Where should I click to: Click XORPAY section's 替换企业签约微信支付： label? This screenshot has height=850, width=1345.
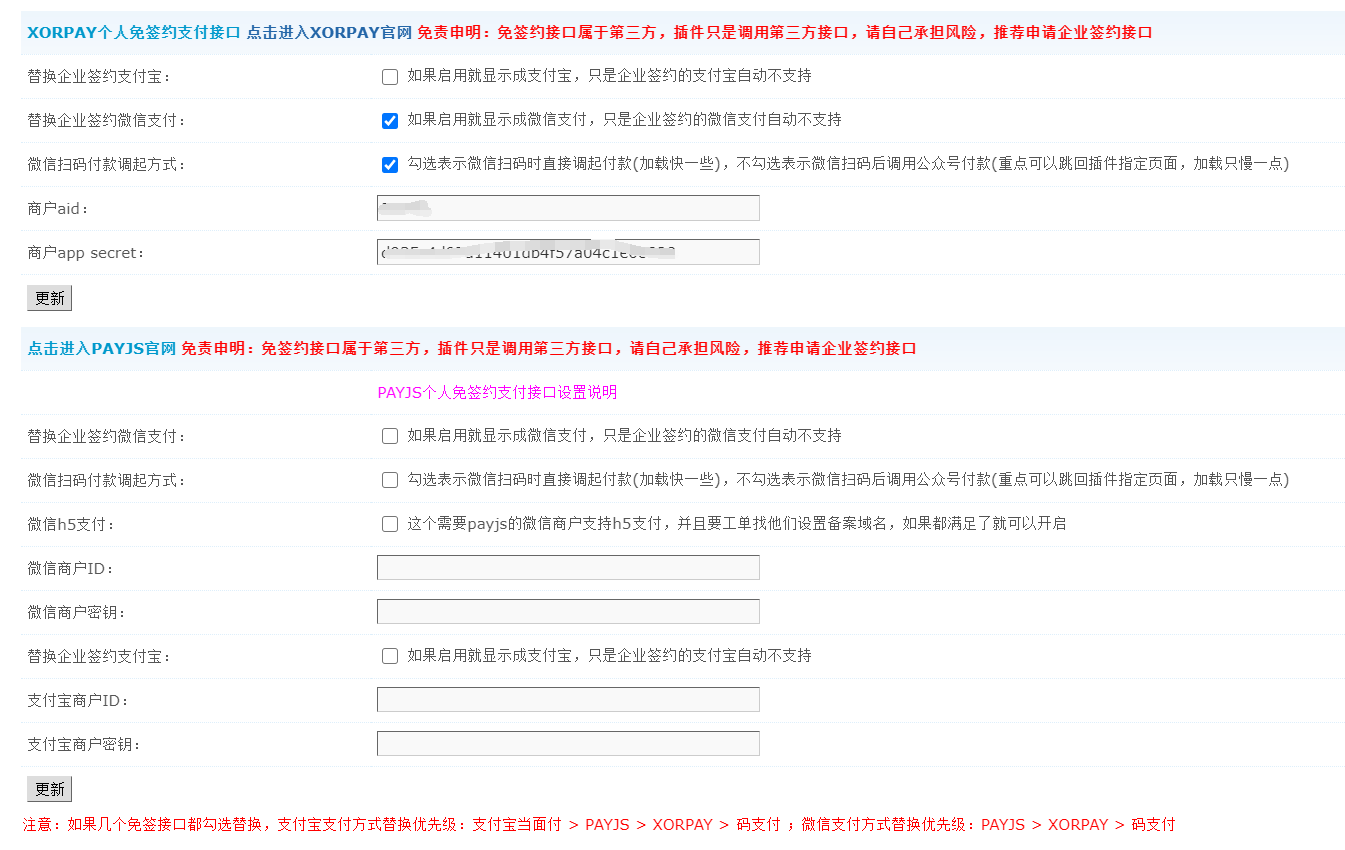(107, 121)
